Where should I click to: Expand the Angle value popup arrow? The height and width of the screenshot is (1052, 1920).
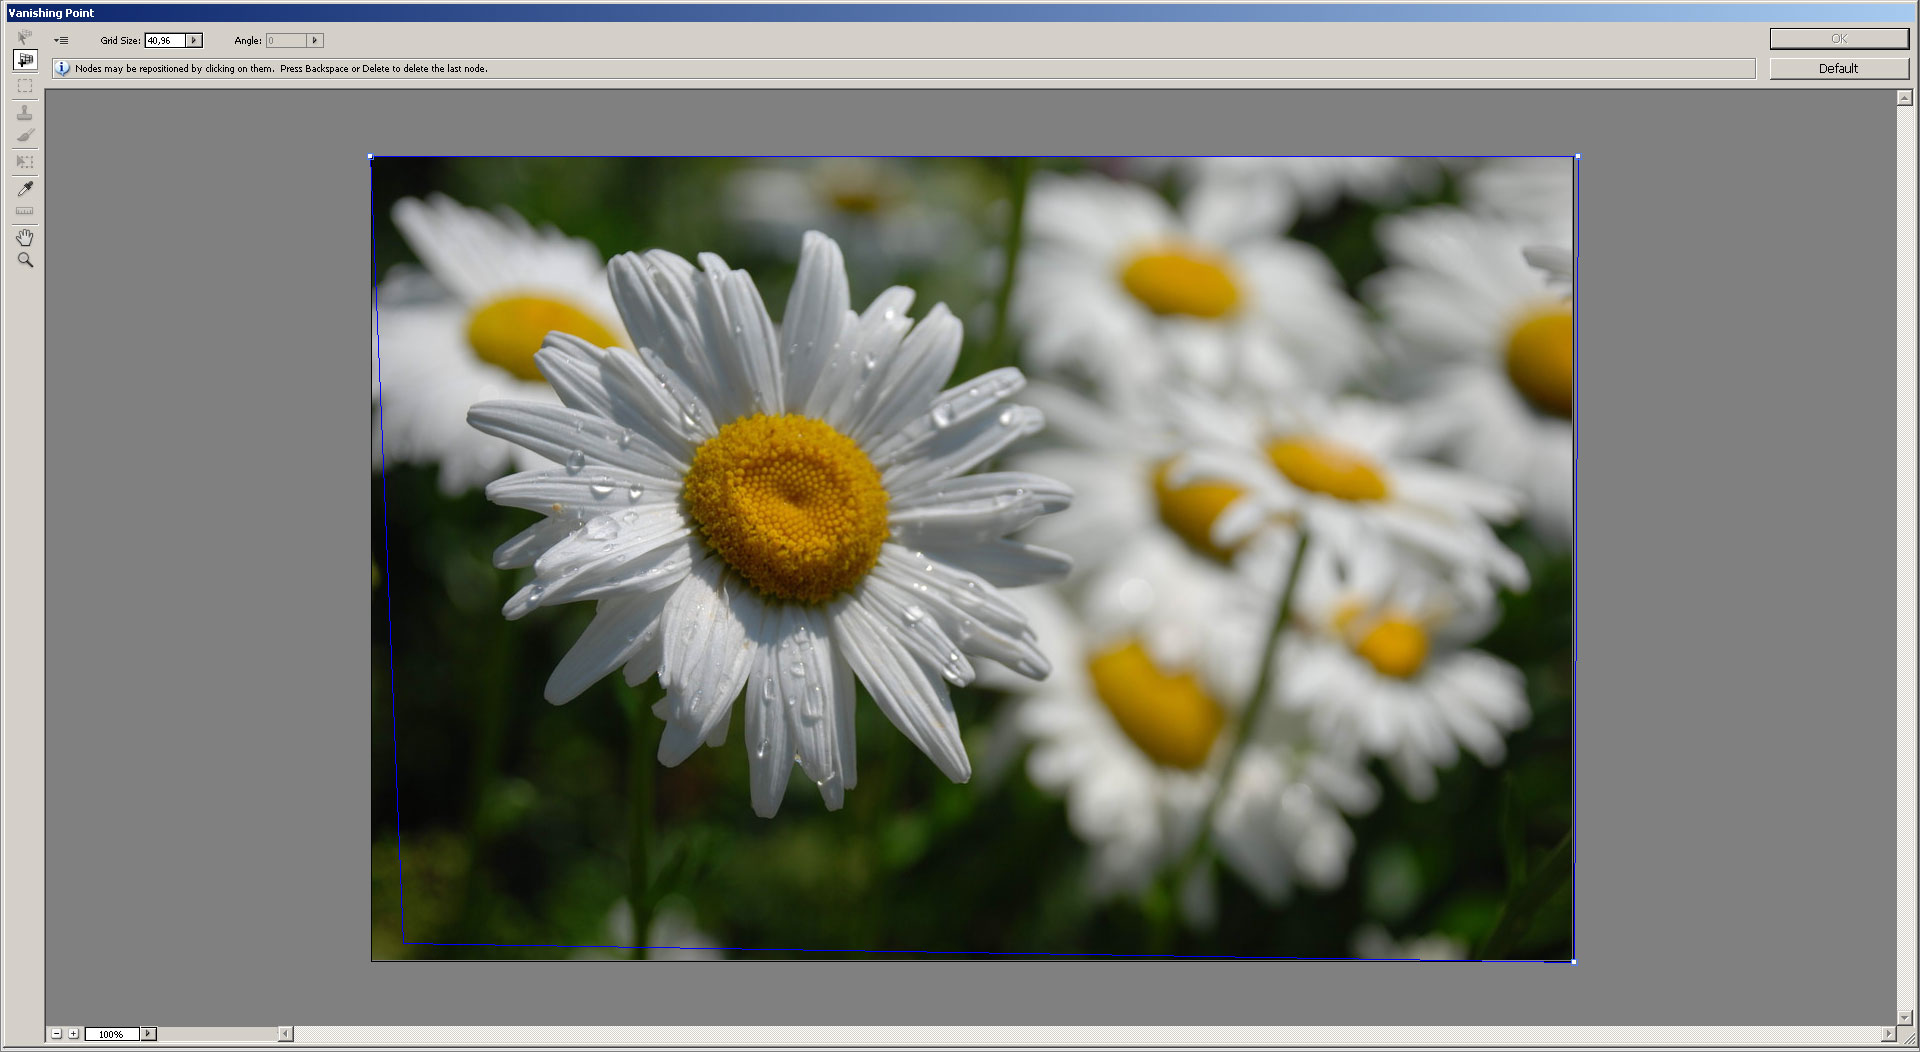tap(315, 41)
